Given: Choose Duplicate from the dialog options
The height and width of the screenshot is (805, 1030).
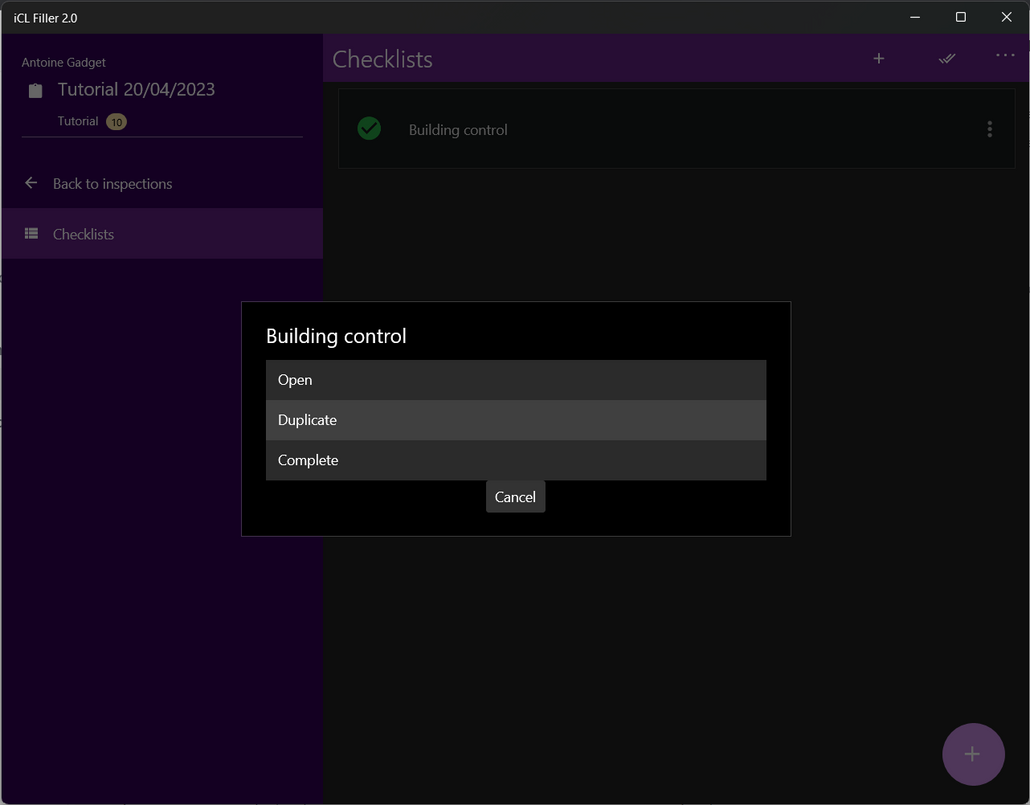Looking at the screenshot, I should [x=515, y=420].
